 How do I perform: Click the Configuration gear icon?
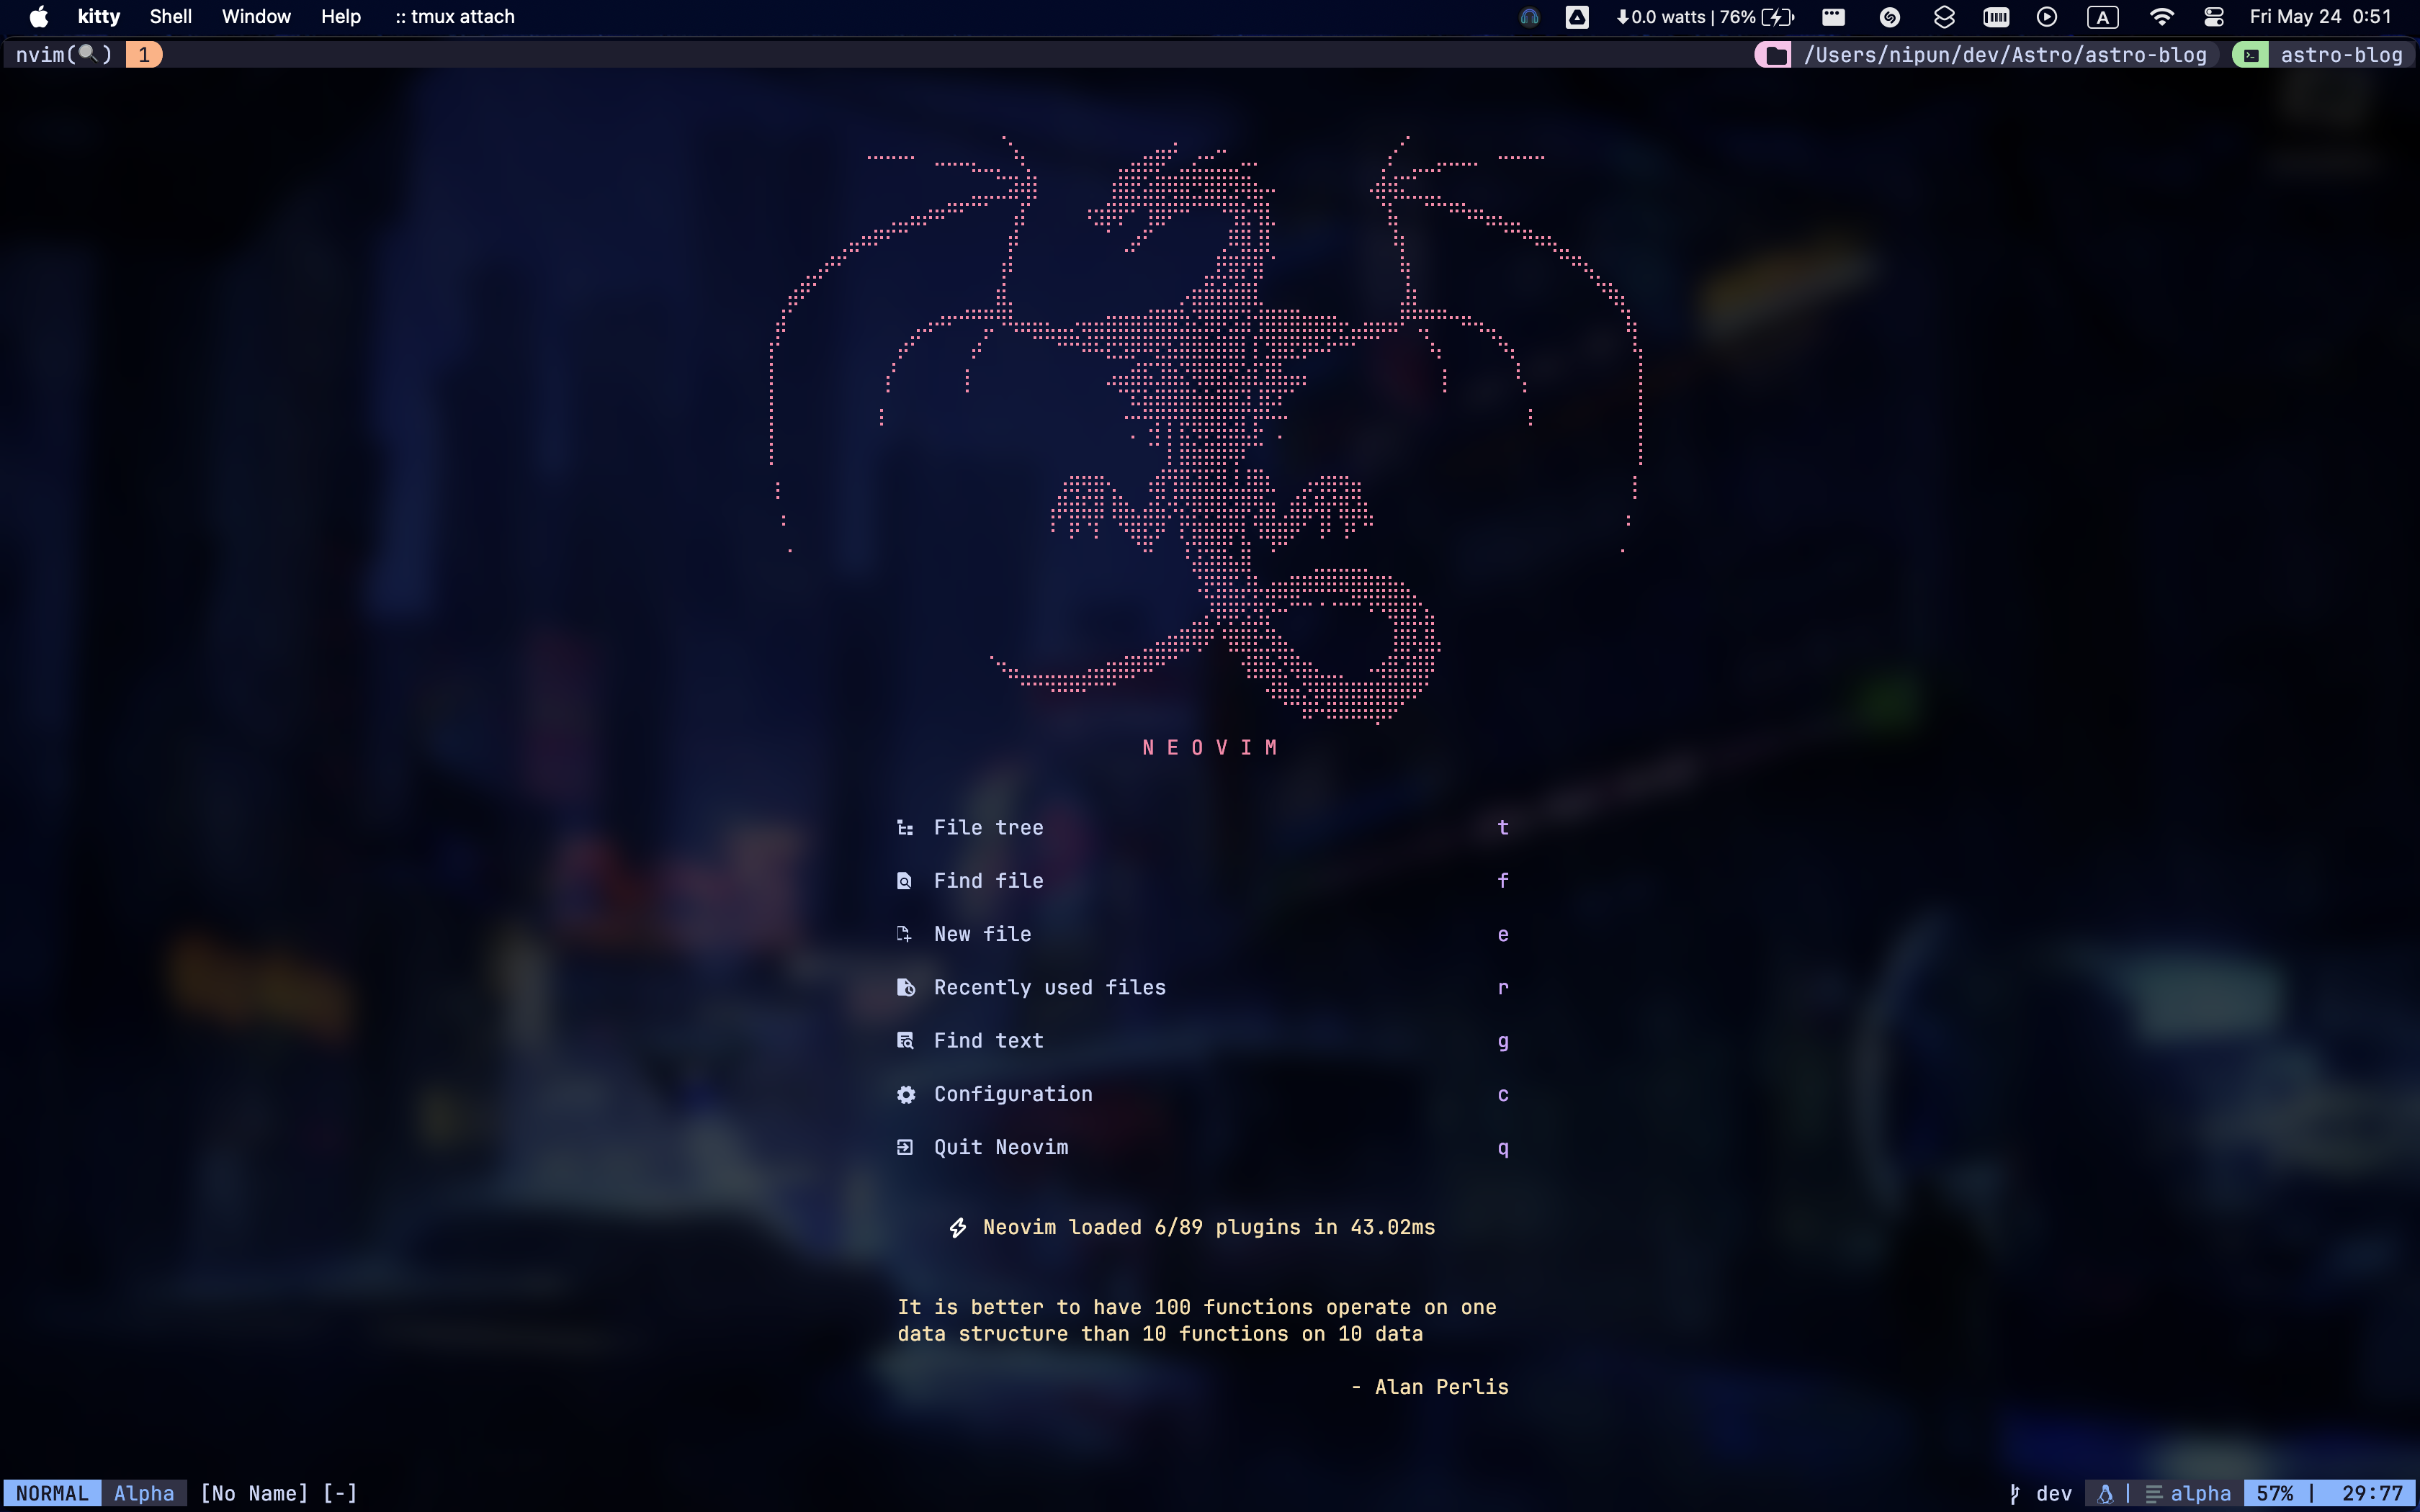click(x=906, y=1094)
